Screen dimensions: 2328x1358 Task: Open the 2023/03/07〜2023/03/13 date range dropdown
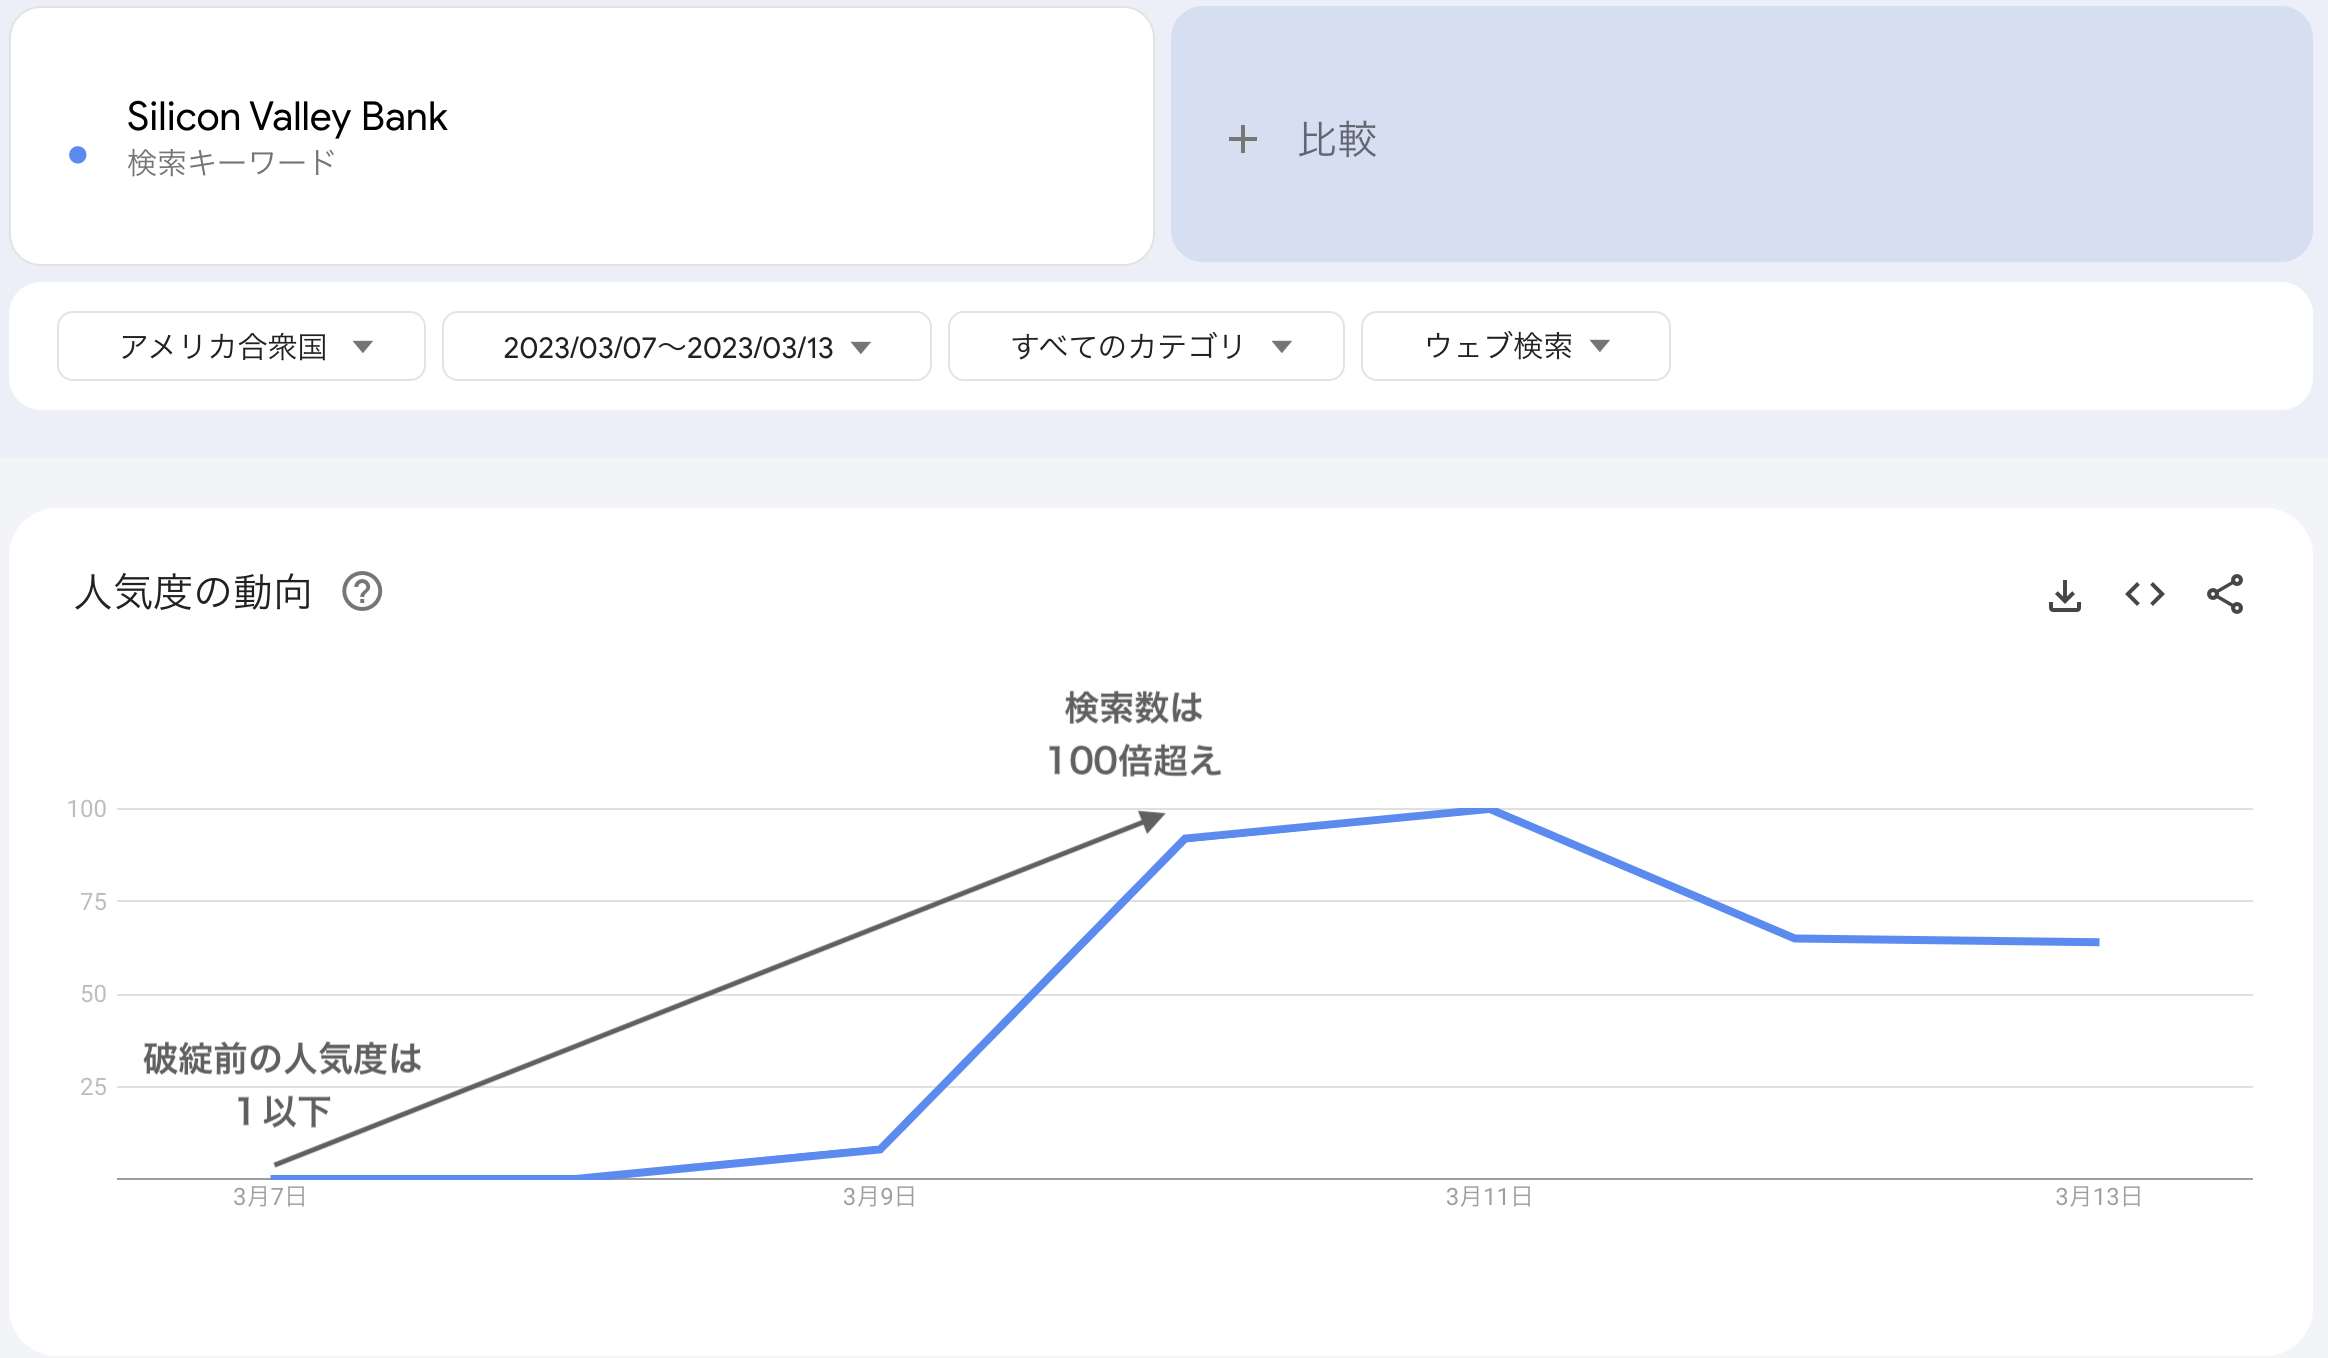click(687, 346)
